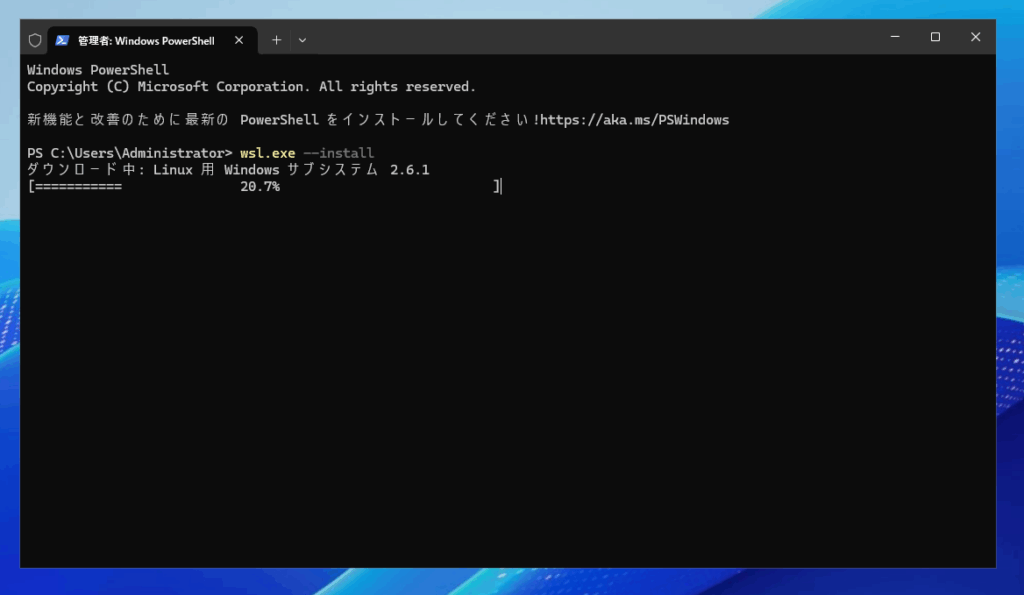Expand the new tab profile dropdown chevron
Image resolution: width=1024 pixels, height=595 pixels.
[302, 40]
